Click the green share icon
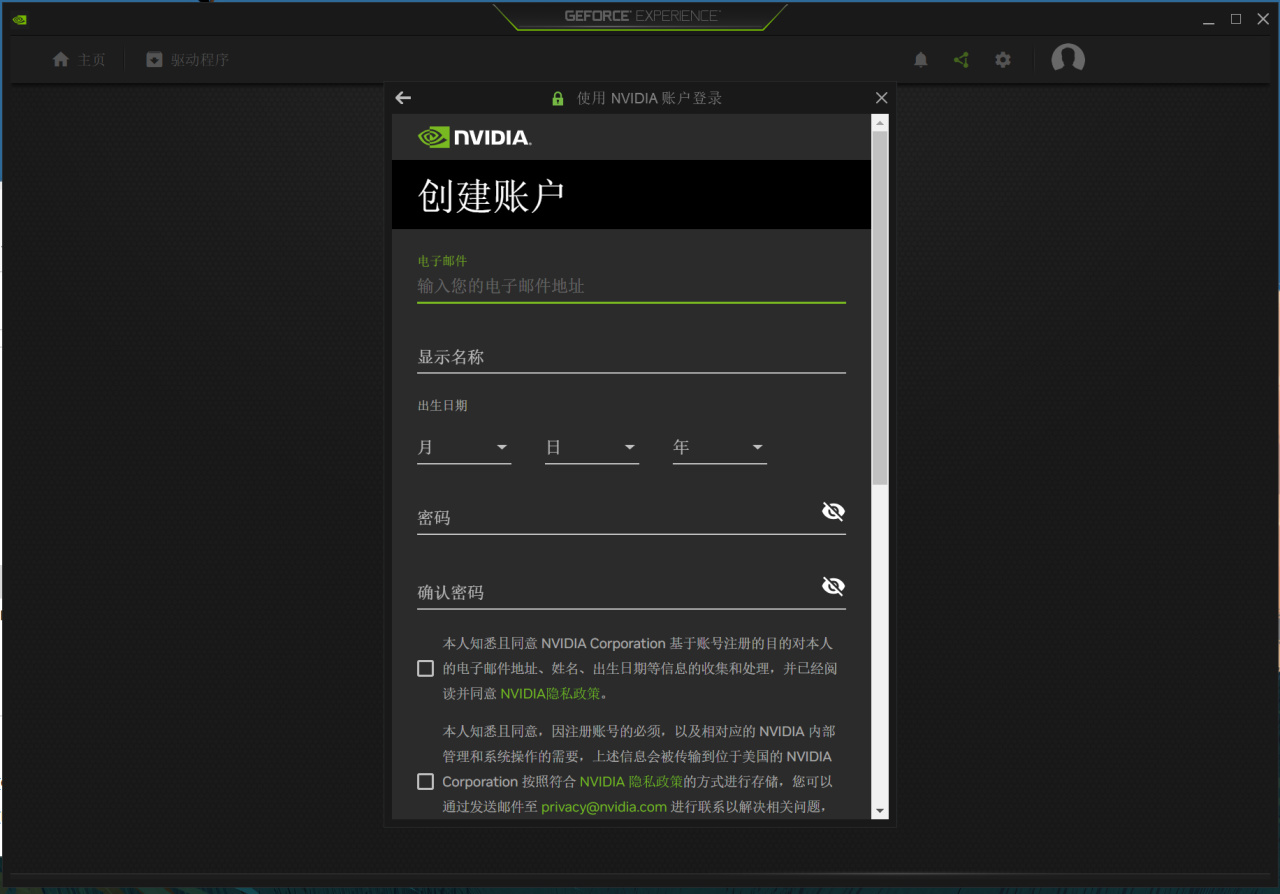 (x=961, y=60)
